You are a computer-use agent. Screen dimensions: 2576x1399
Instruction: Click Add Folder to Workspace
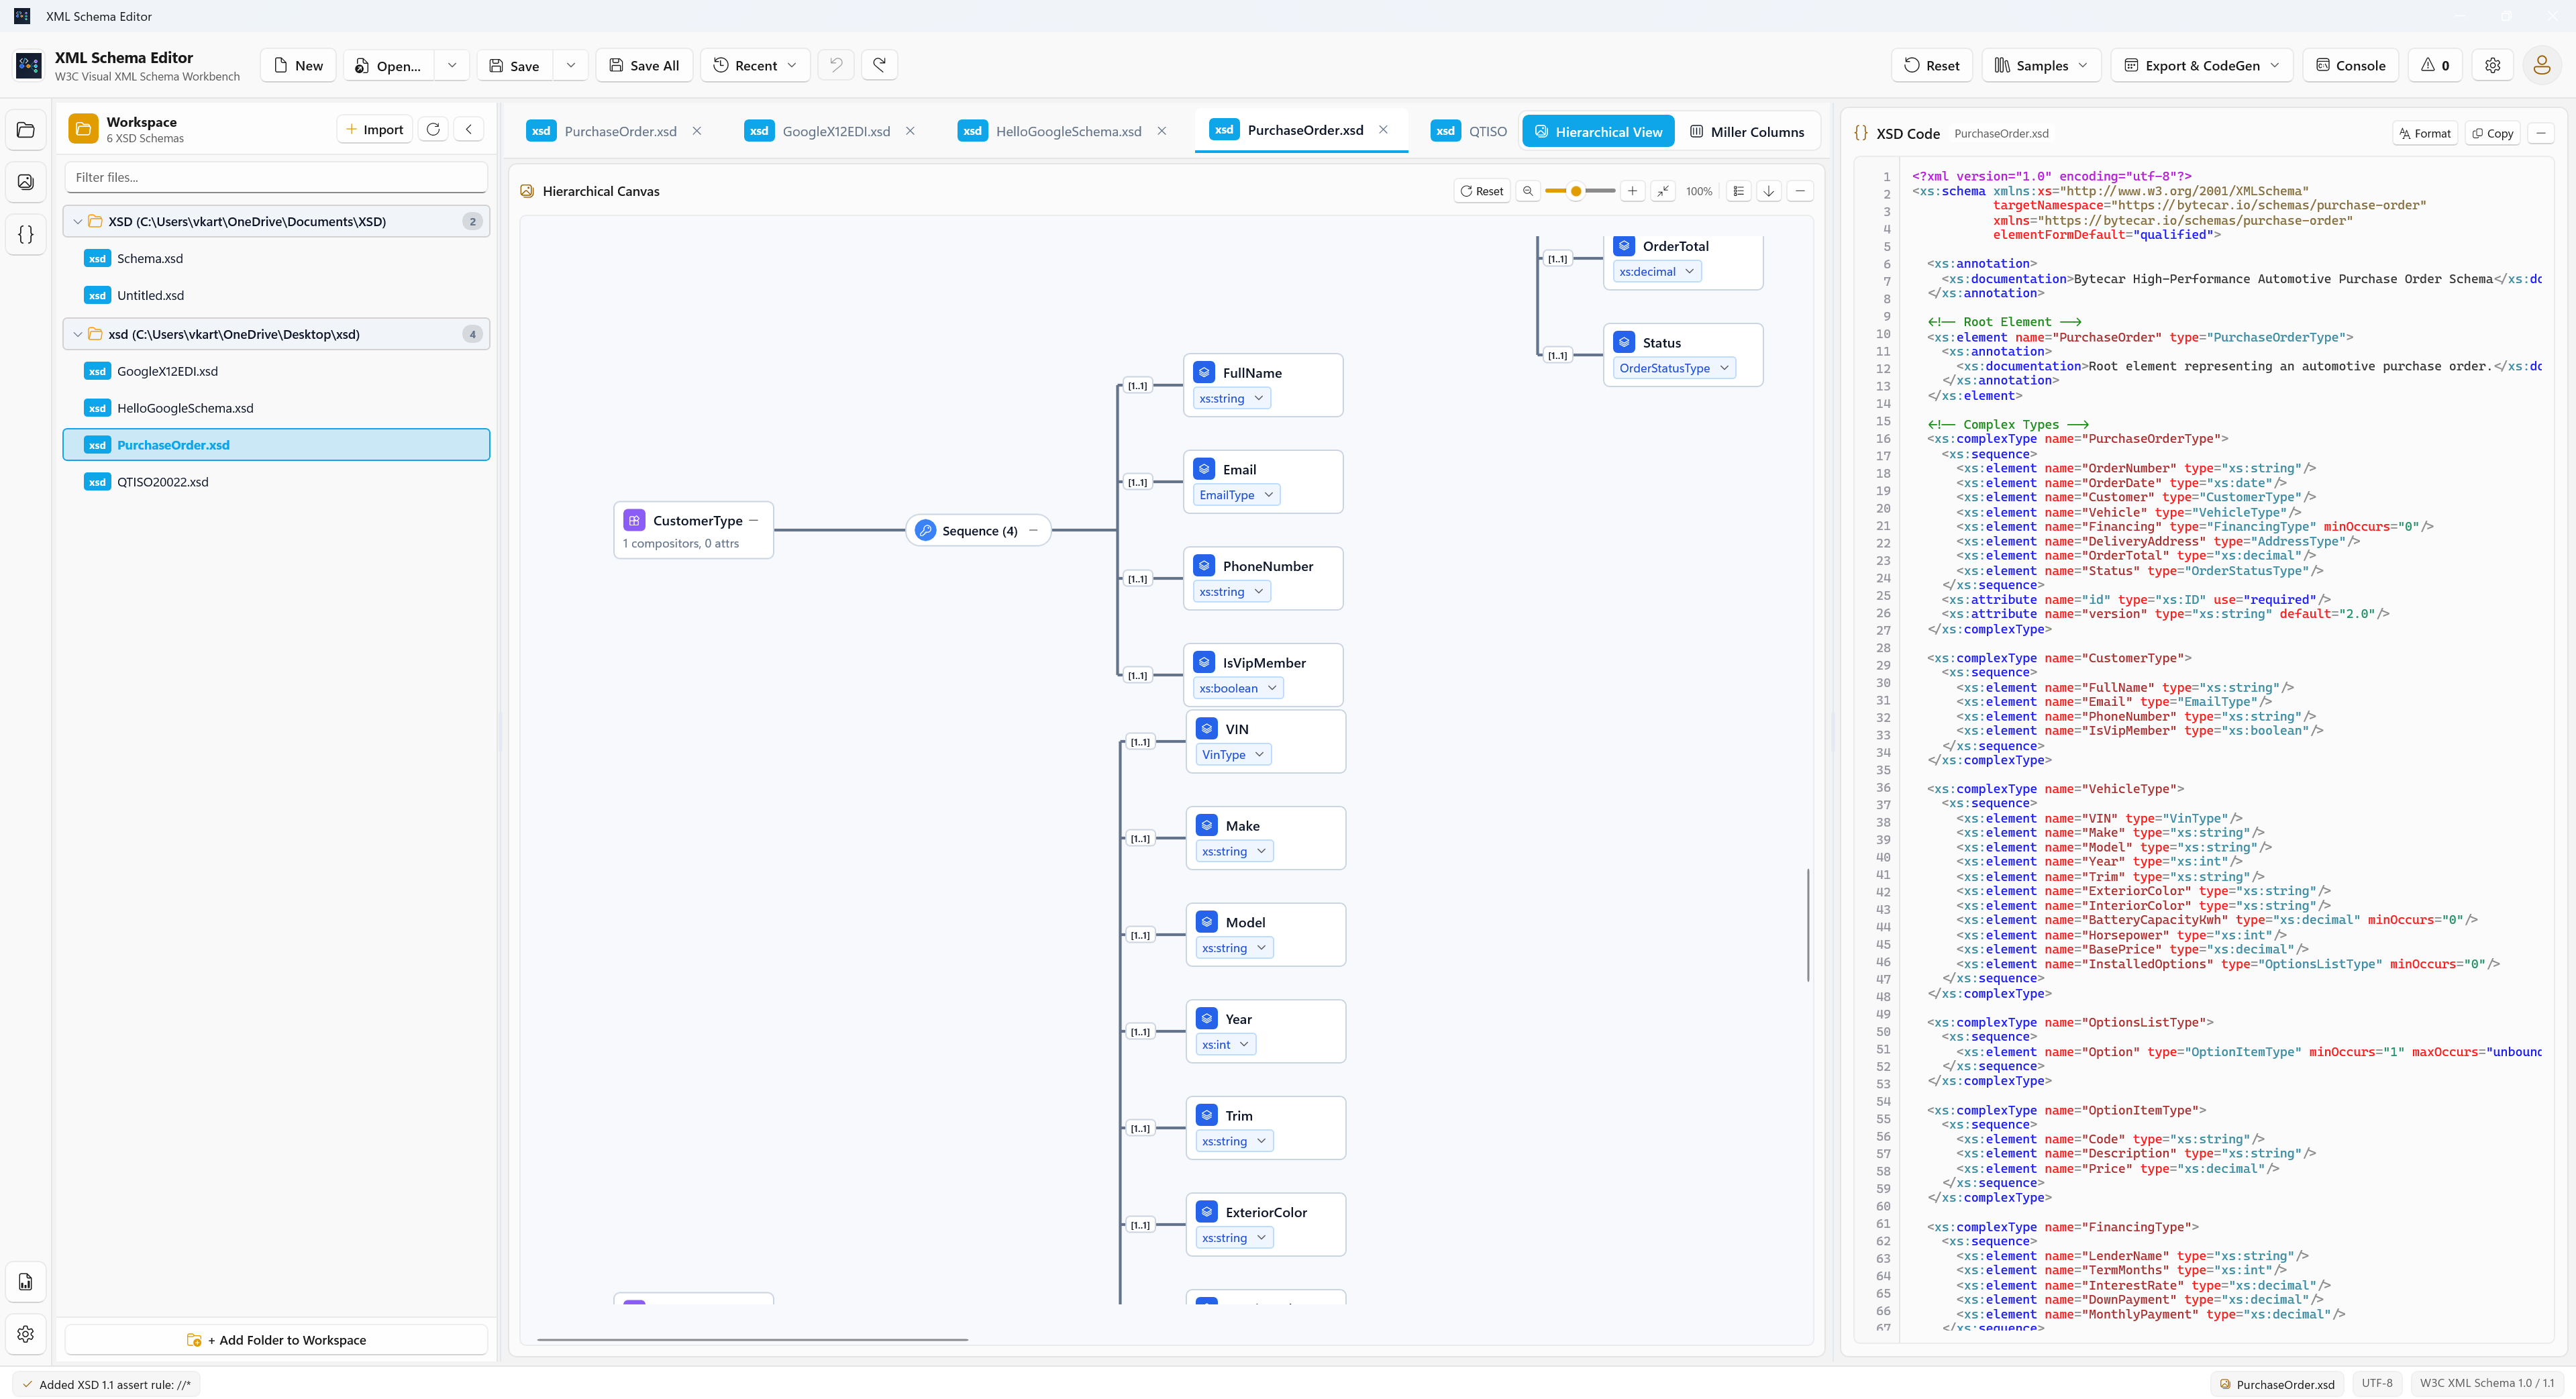point(276,1340)
